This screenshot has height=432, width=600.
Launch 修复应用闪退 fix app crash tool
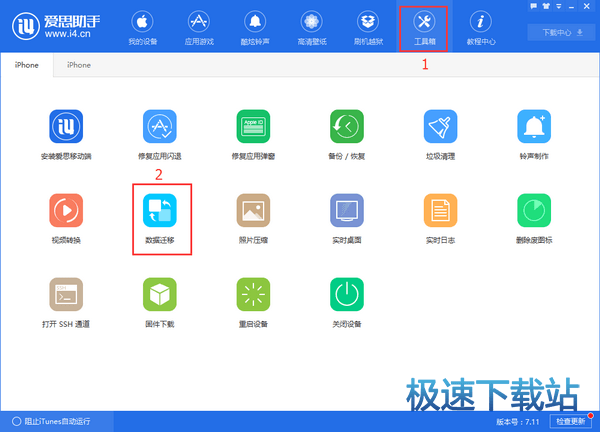click(160, 135)
